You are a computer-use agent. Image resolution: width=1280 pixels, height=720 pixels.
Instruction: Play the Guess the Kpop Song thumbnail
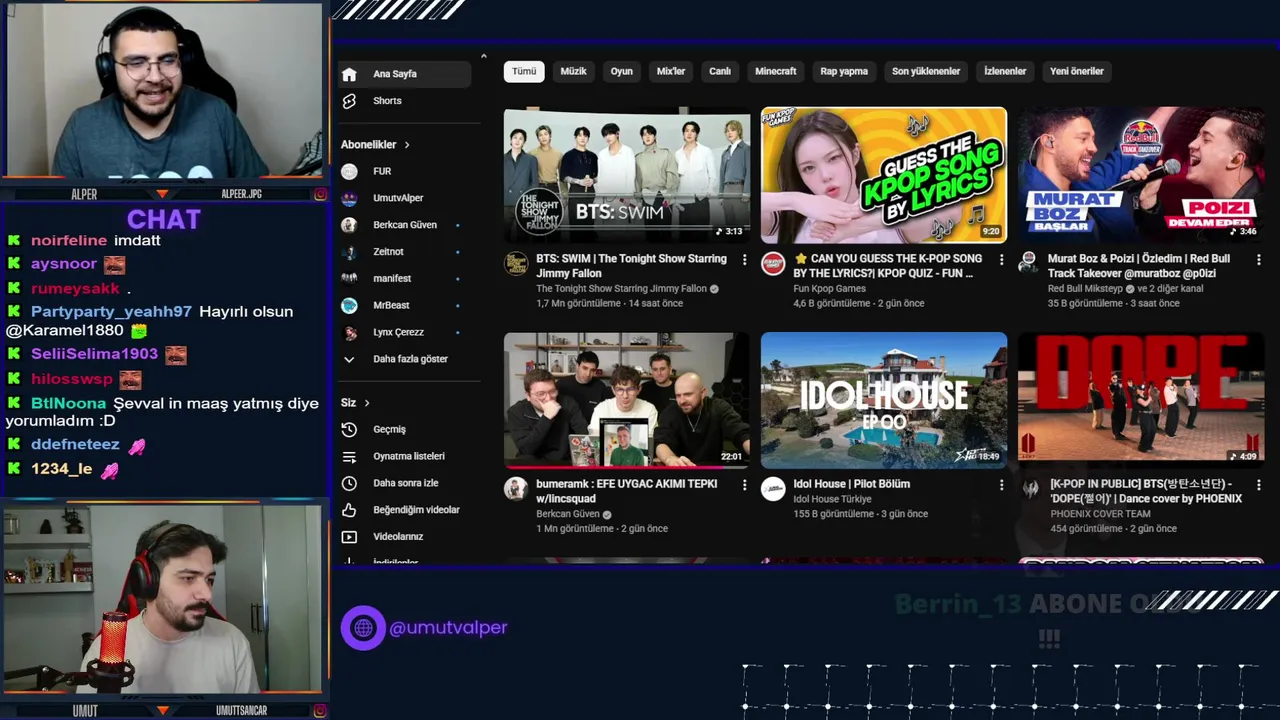click(x=884, y=175)
